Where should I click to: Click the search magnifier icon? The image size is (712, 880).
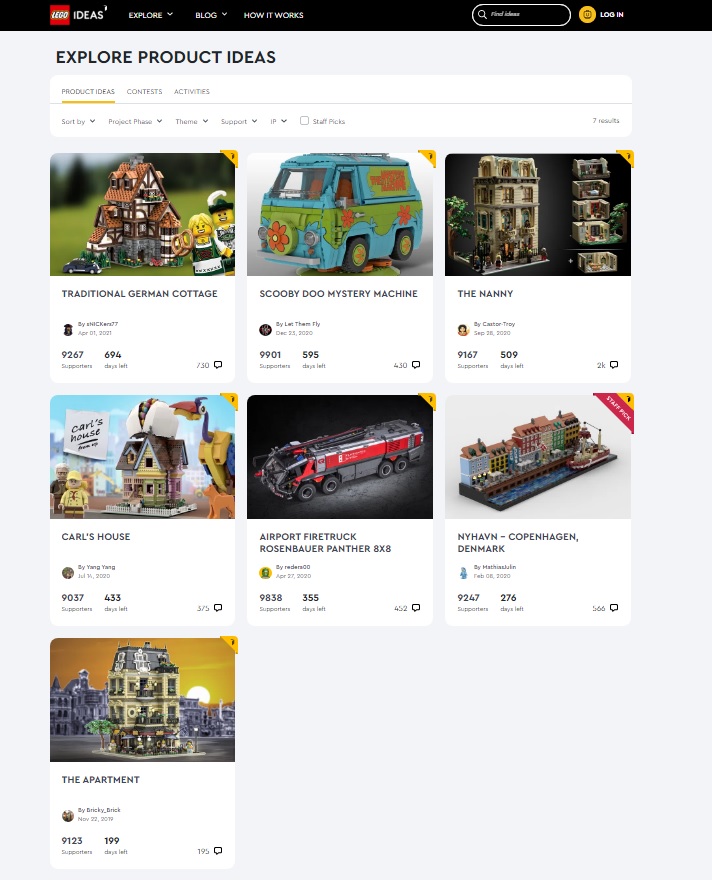[x=482, y=15]
